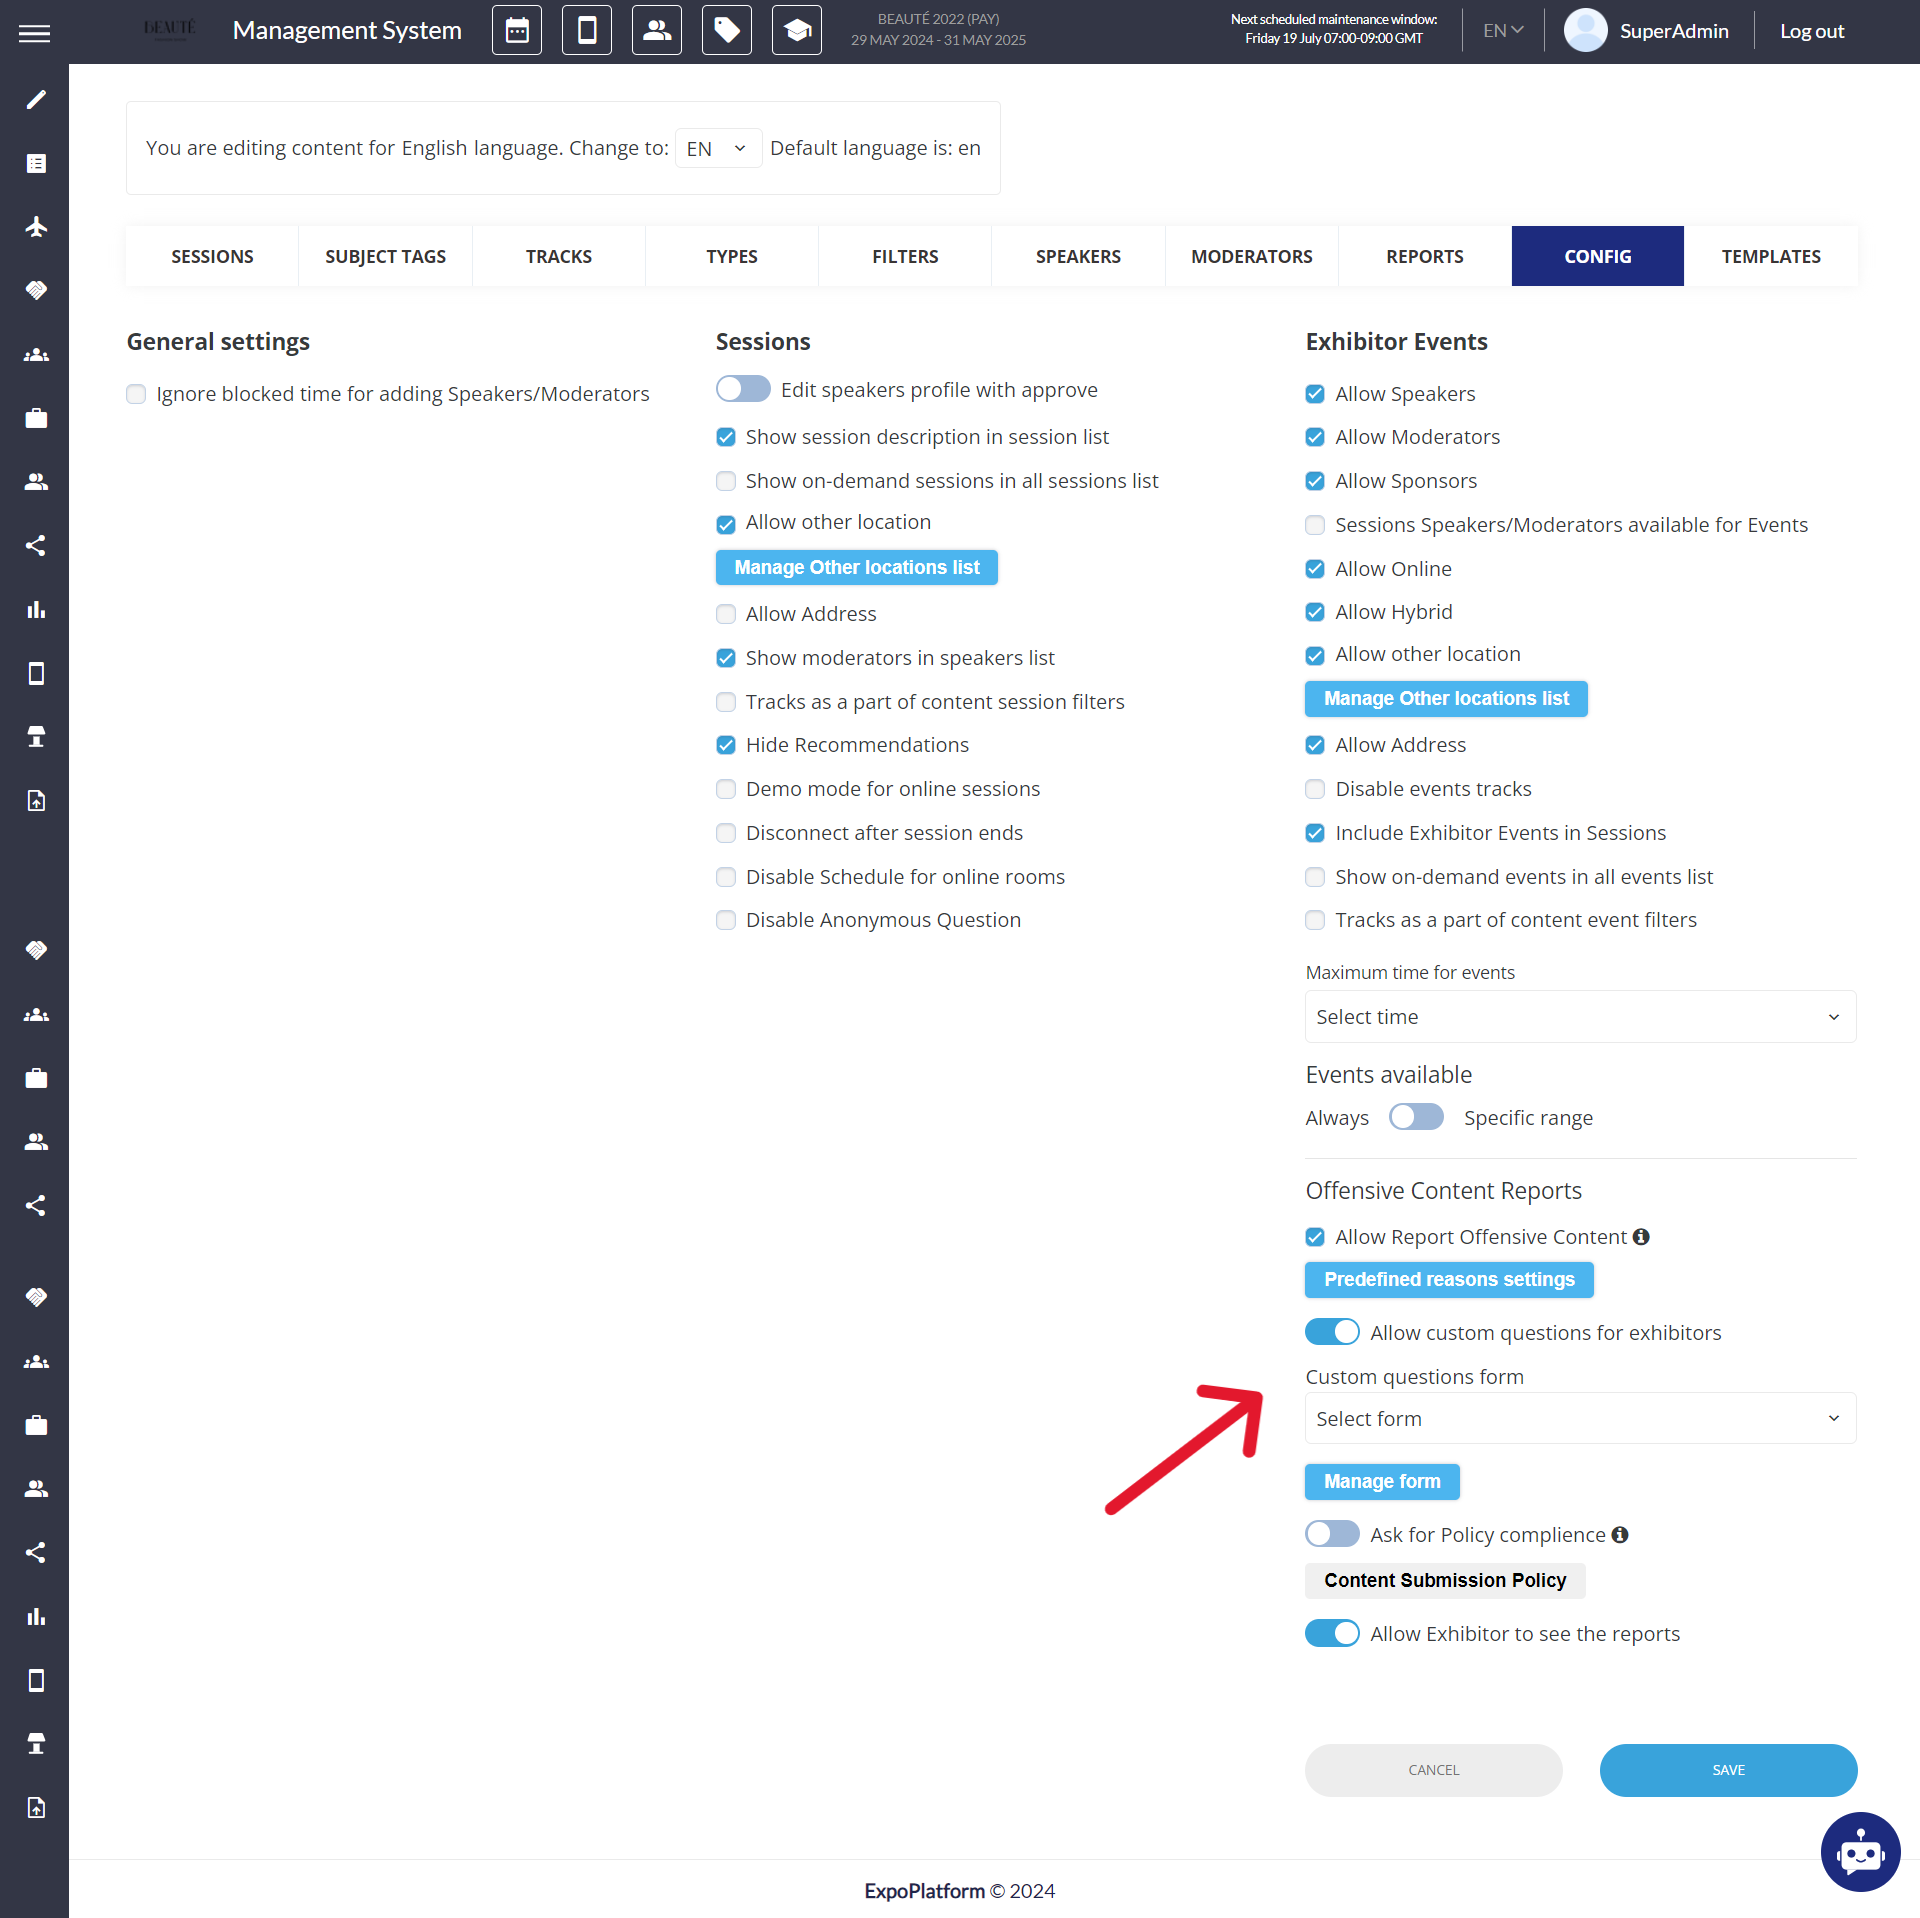The height and width of the screenshot is (1918, 1920).
Task: Click the SuperAdmin avatar icon
Action: (1585, 30)
